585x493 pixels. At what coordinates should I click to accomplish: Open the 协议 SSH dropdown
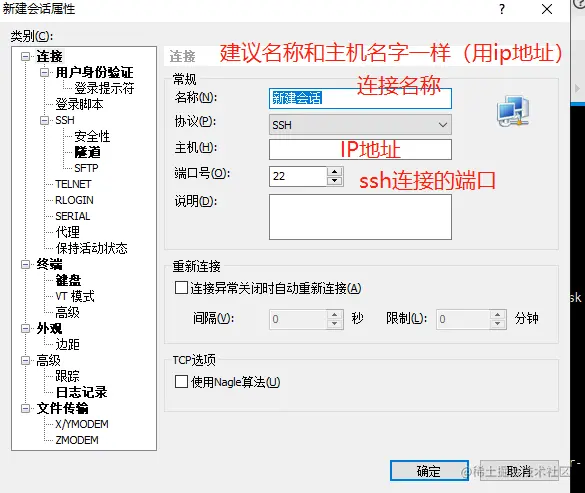click(360, 125)
